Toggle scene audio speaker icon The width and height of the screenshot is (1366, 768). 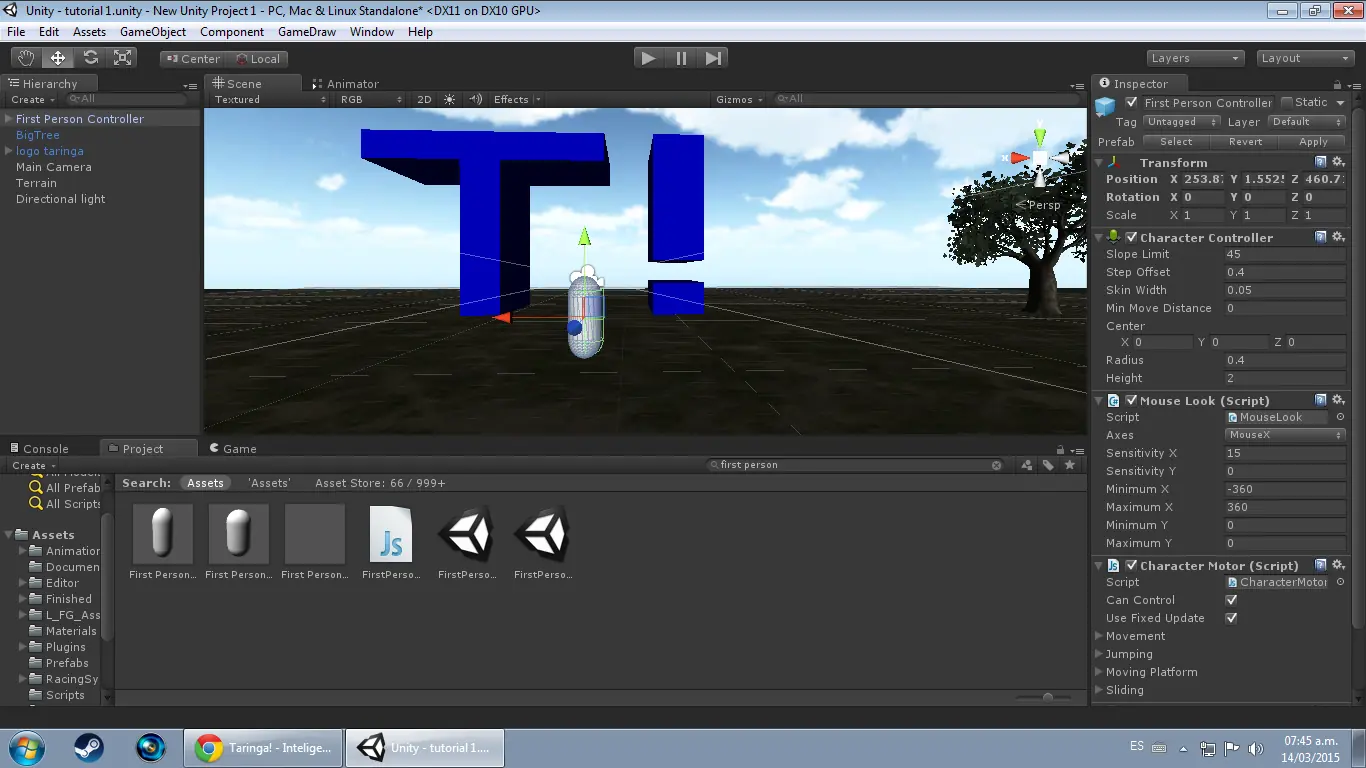(x=476, y=99)
